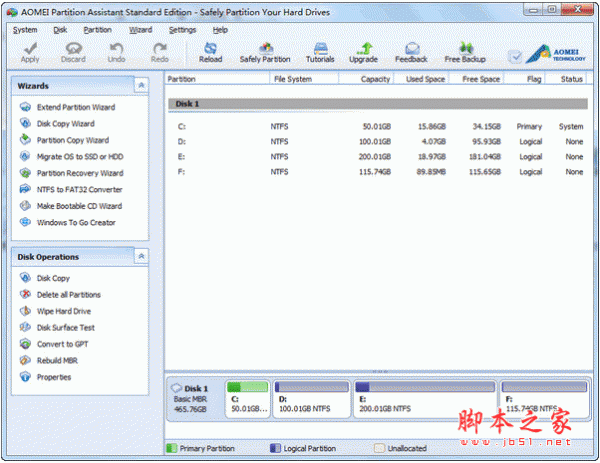Open the System menu
Screen dimensions: 600x463
click(25, 30)
